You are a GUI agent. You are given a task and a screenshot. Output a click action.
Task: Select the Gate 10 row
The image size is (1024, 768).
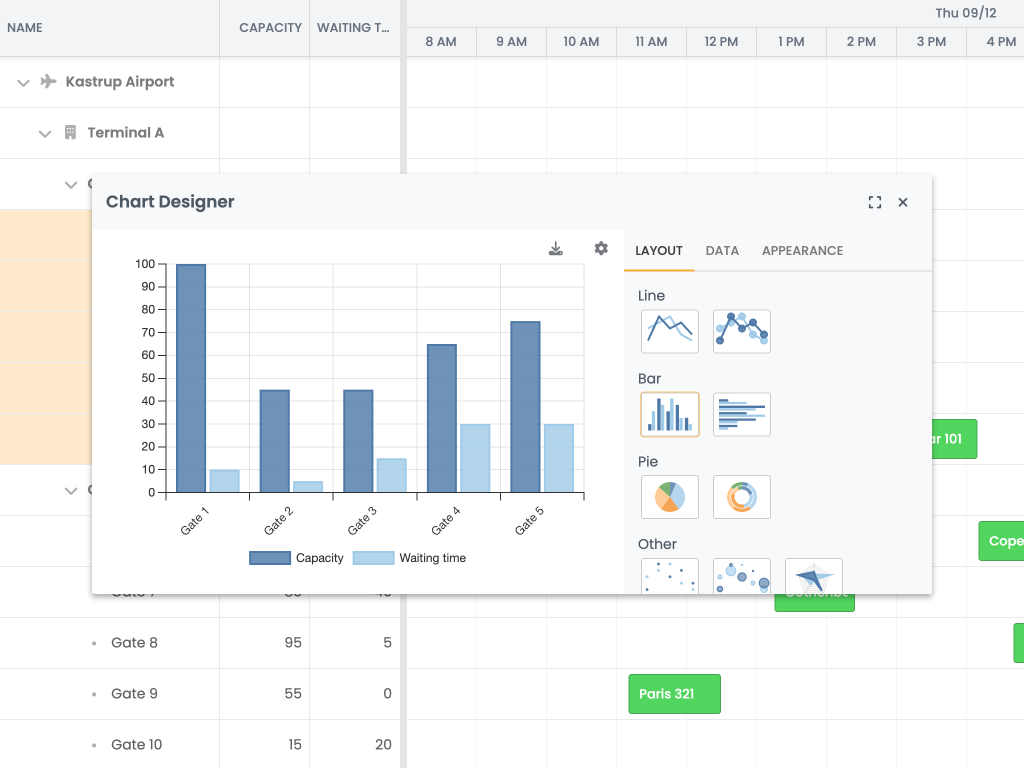(x=200, y=744)
